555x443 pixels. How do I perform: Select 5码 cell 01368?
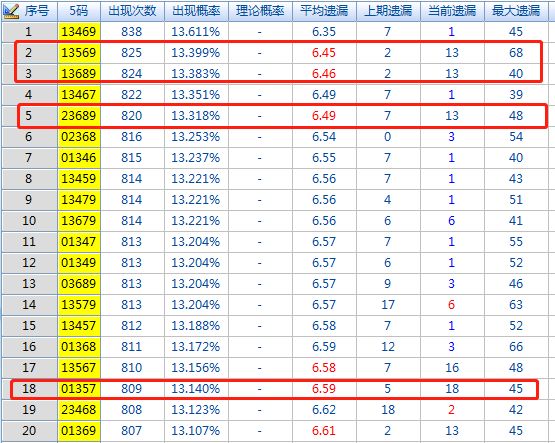click(79, 347)
